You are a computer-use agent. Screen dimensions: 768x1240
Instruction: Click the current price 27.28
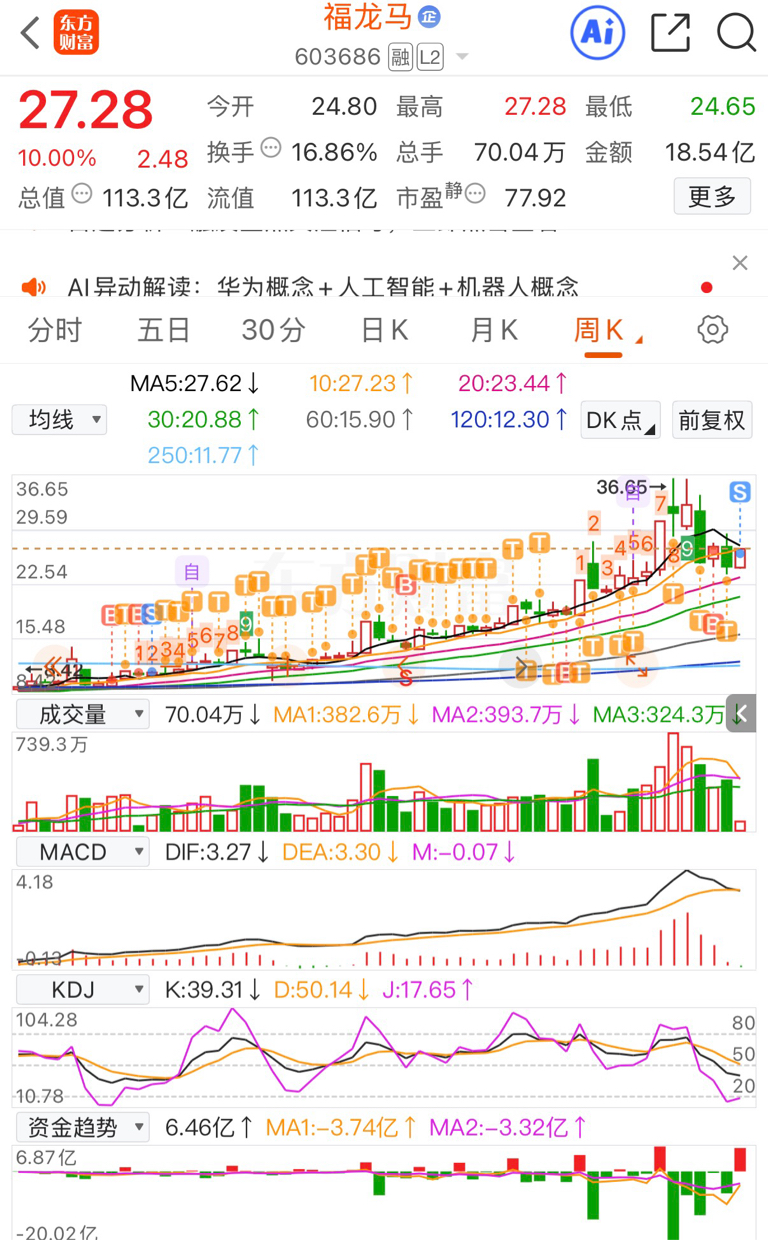[86, 109]
